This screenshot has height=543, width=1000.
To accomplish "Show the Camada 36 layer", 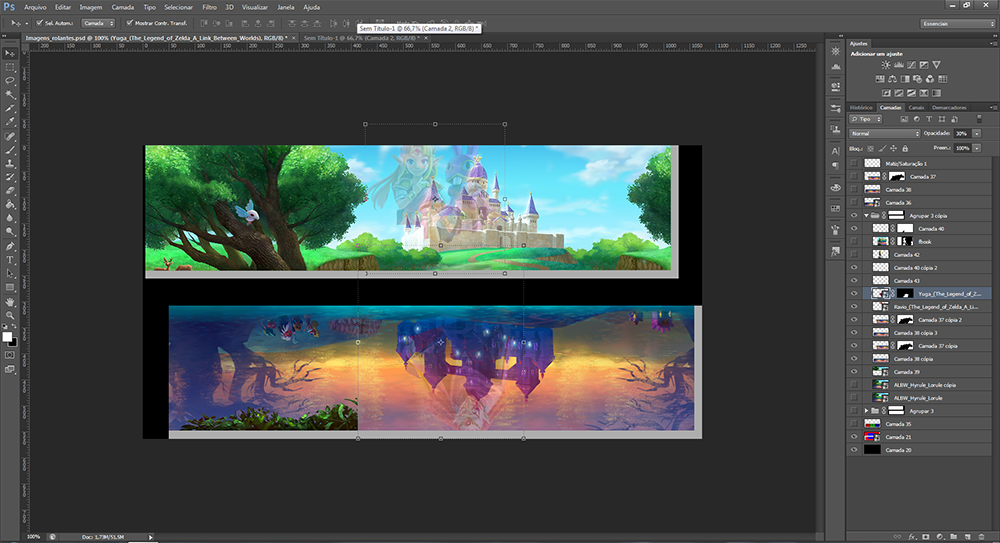I will [854, 202].
